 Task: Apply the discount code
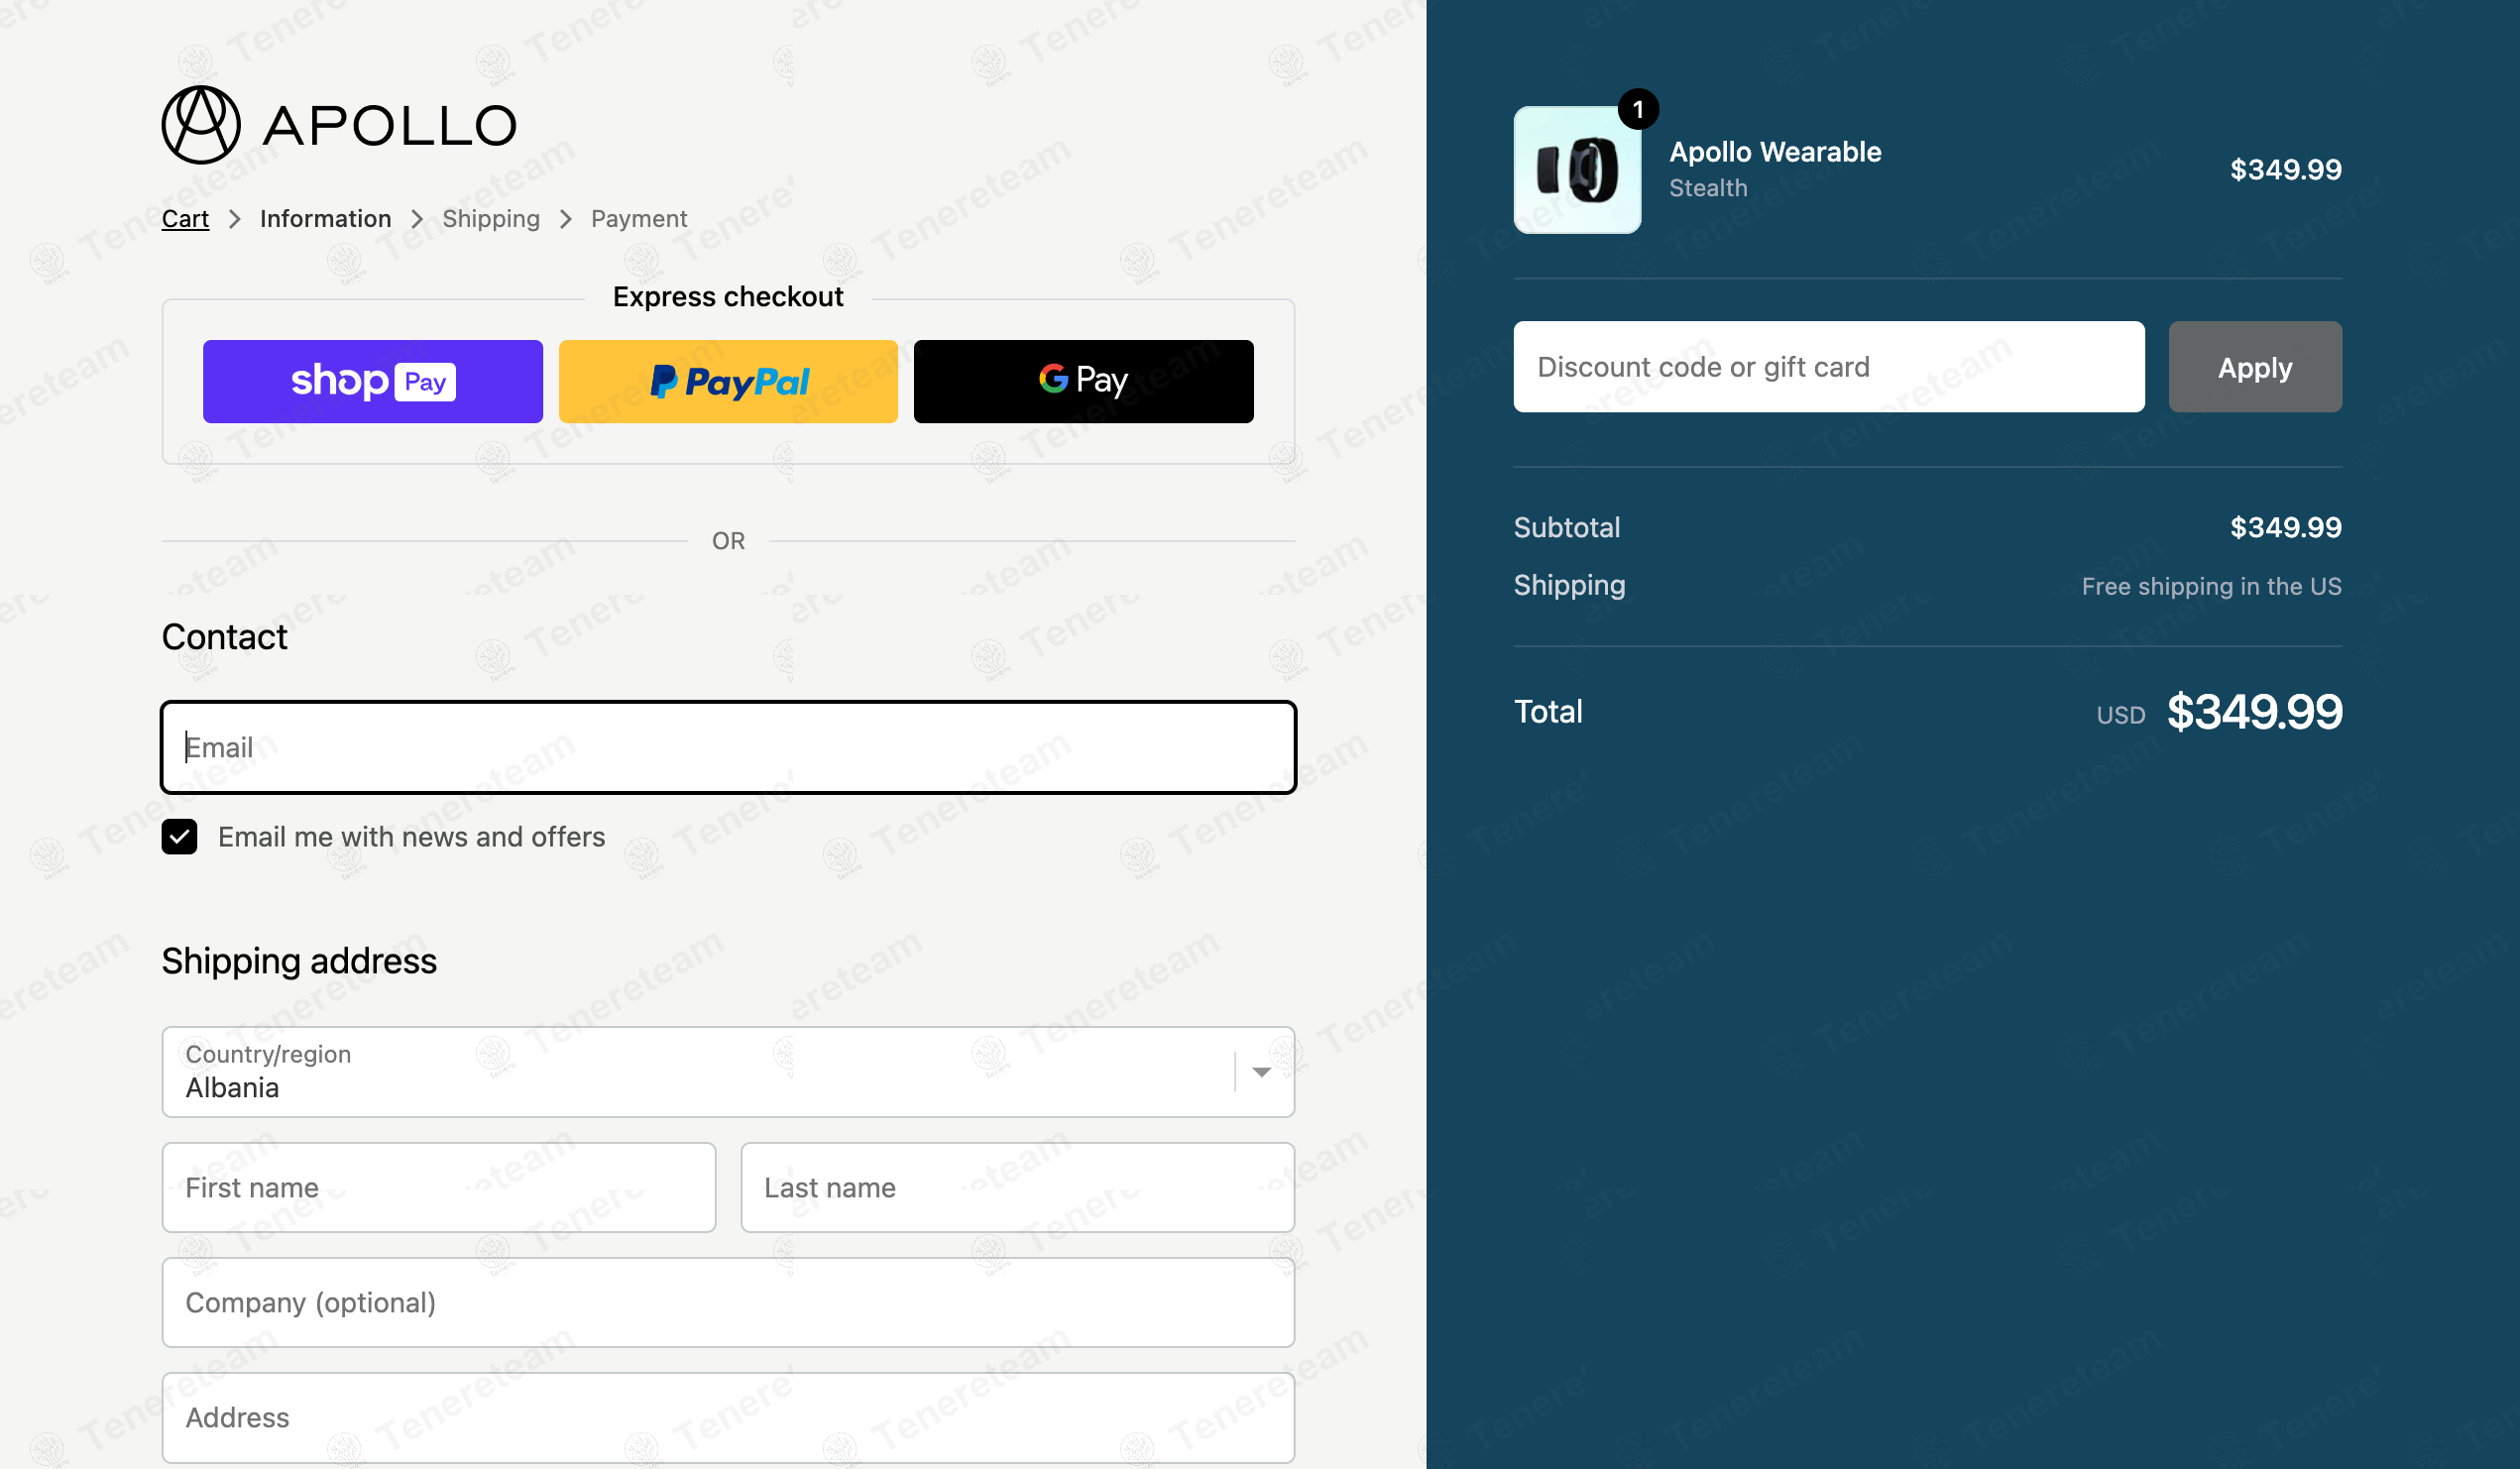click(2255, 367)
